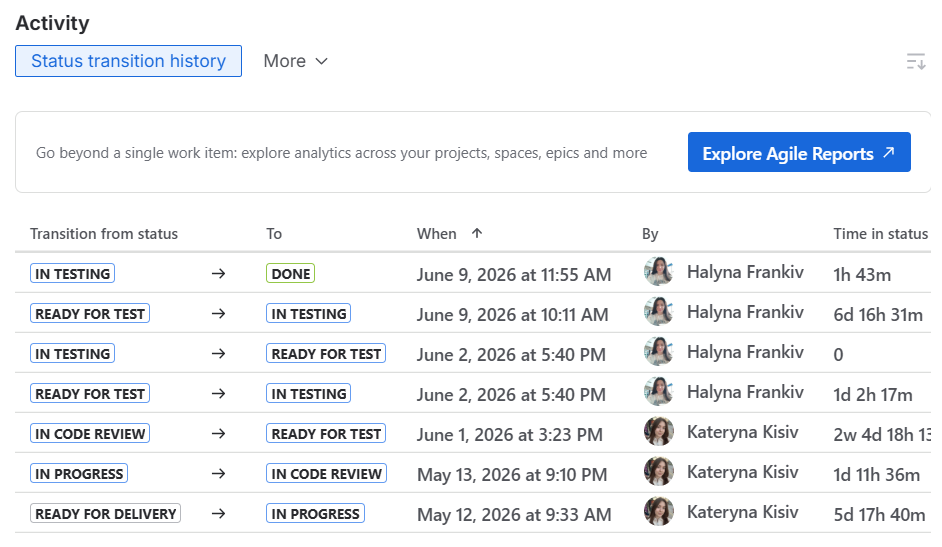Click the Transition from status header

(104, 234)
